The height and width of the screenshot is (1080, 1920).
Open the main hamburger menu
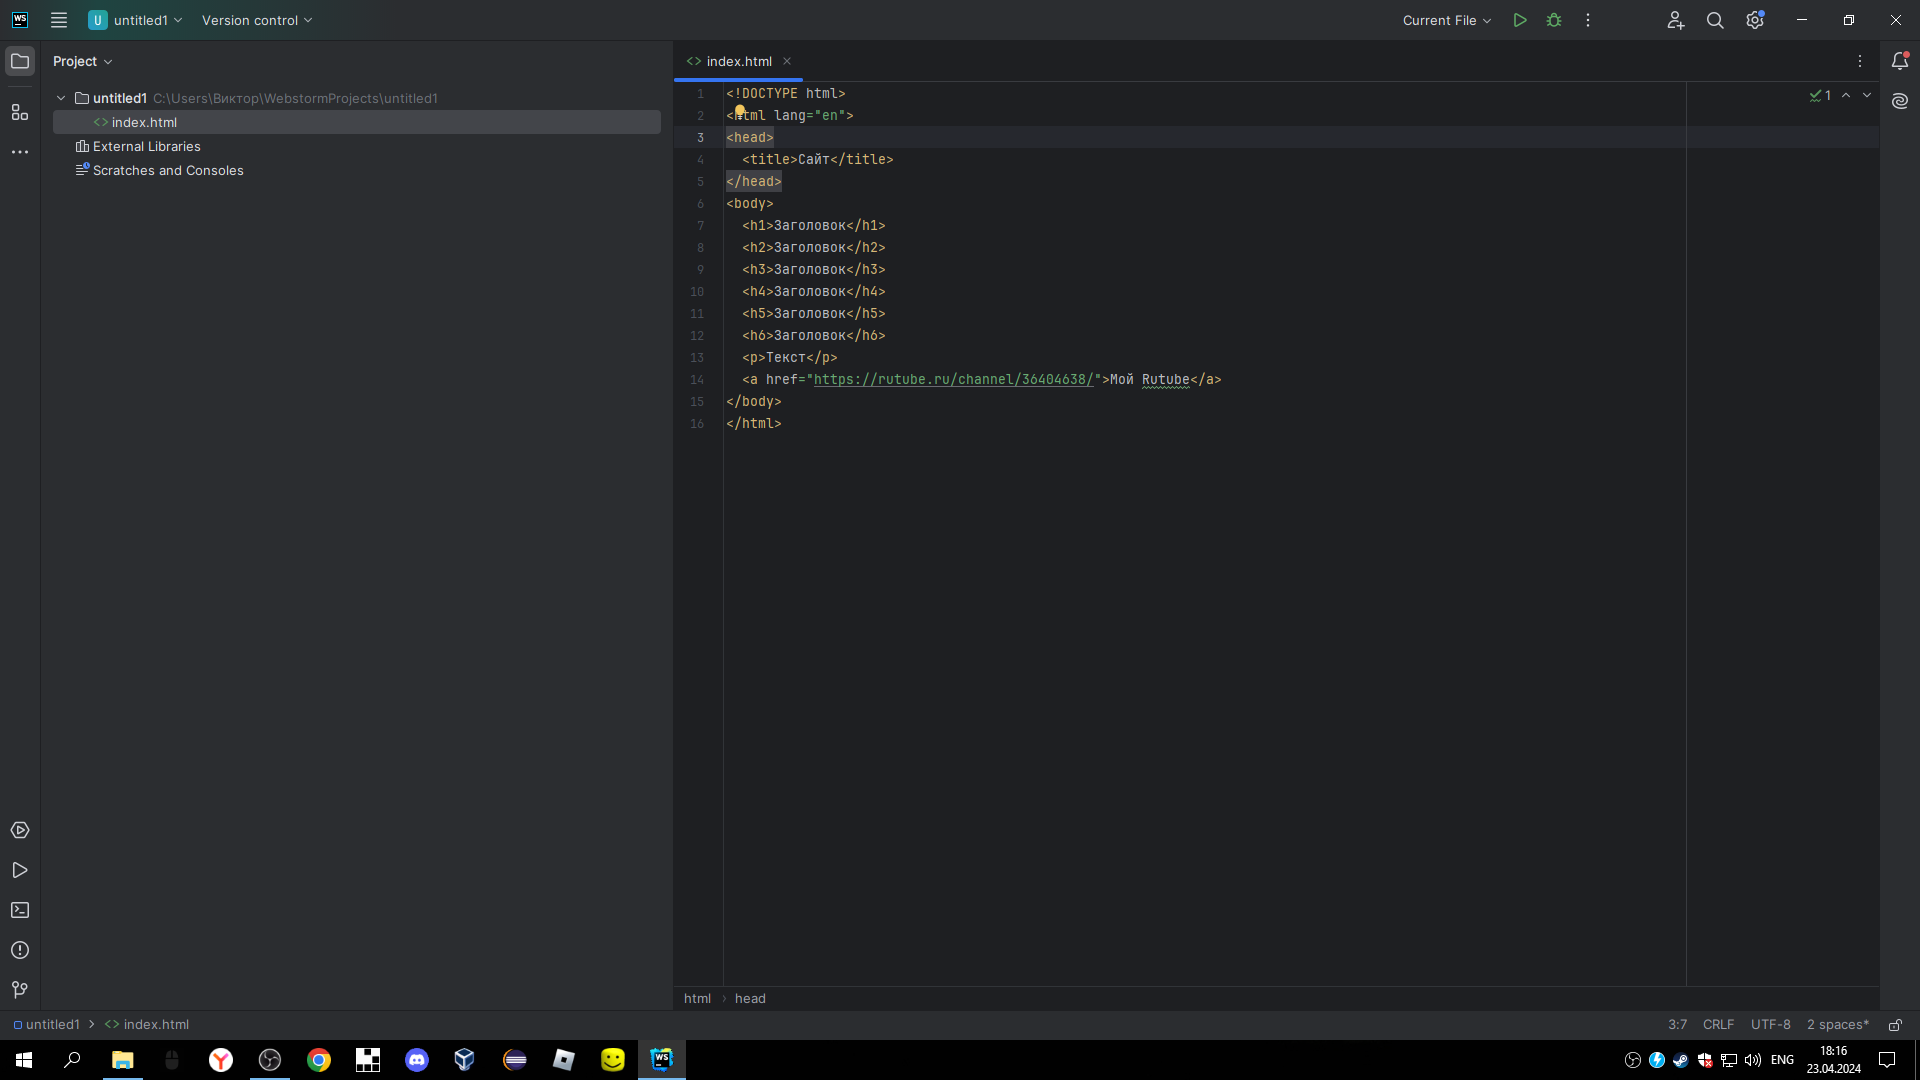(x=59, y=20)
